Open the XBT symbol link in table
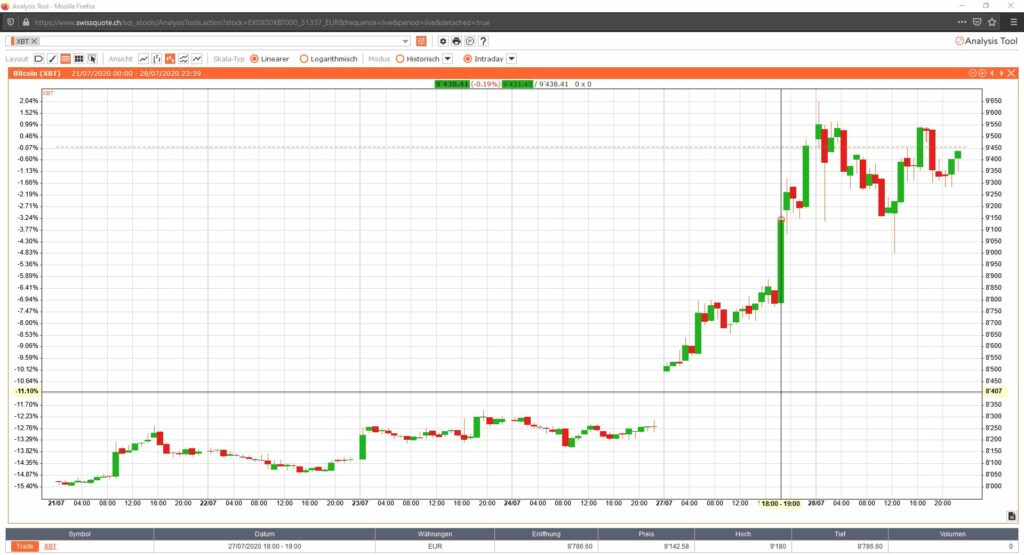Viewport: 1024px width, 555px height. click(50, 547)
